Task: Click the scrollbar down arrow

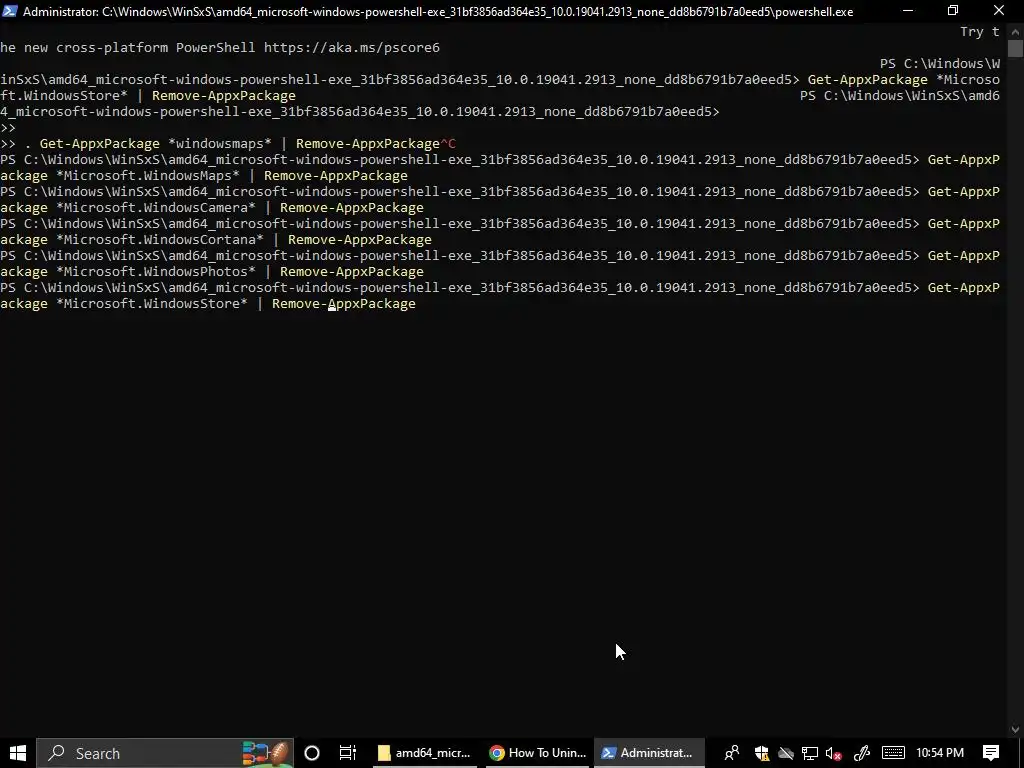Action: pos(1016,729)
